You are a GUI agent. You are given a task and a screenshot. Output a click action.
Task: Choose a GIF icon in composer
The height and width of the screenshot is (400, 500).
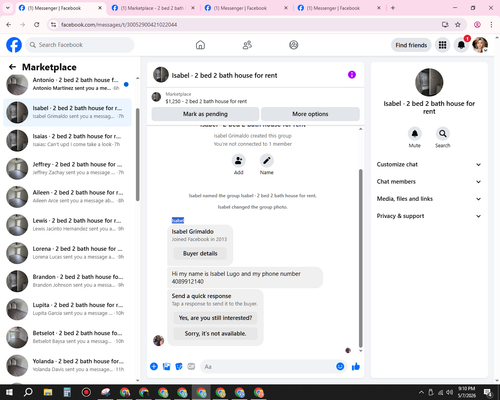191,367
